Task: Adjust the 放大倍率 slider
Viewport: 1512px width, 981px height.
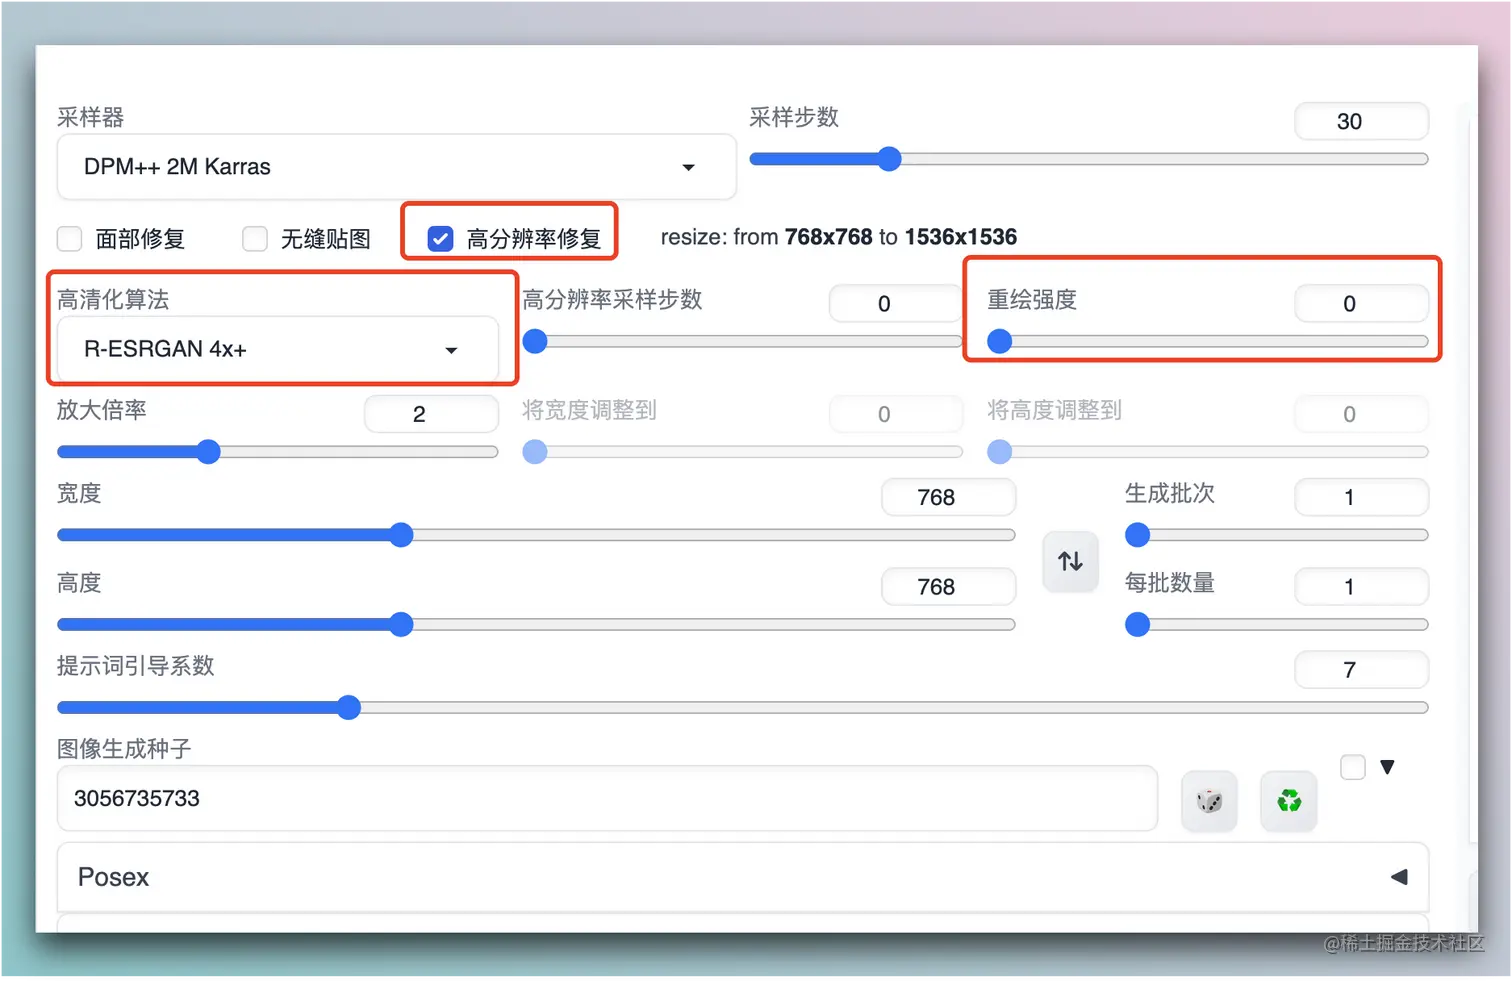Action: point(278,452)
